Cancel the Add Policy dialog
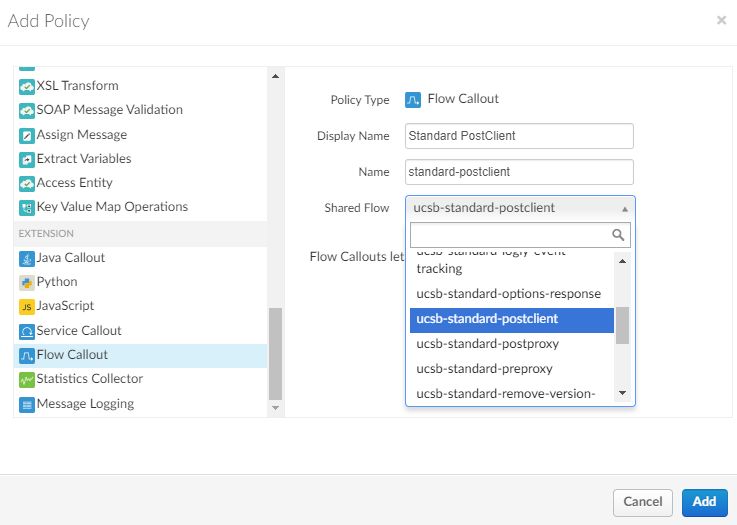Screen dimensions: 737x525 point(642,502)
